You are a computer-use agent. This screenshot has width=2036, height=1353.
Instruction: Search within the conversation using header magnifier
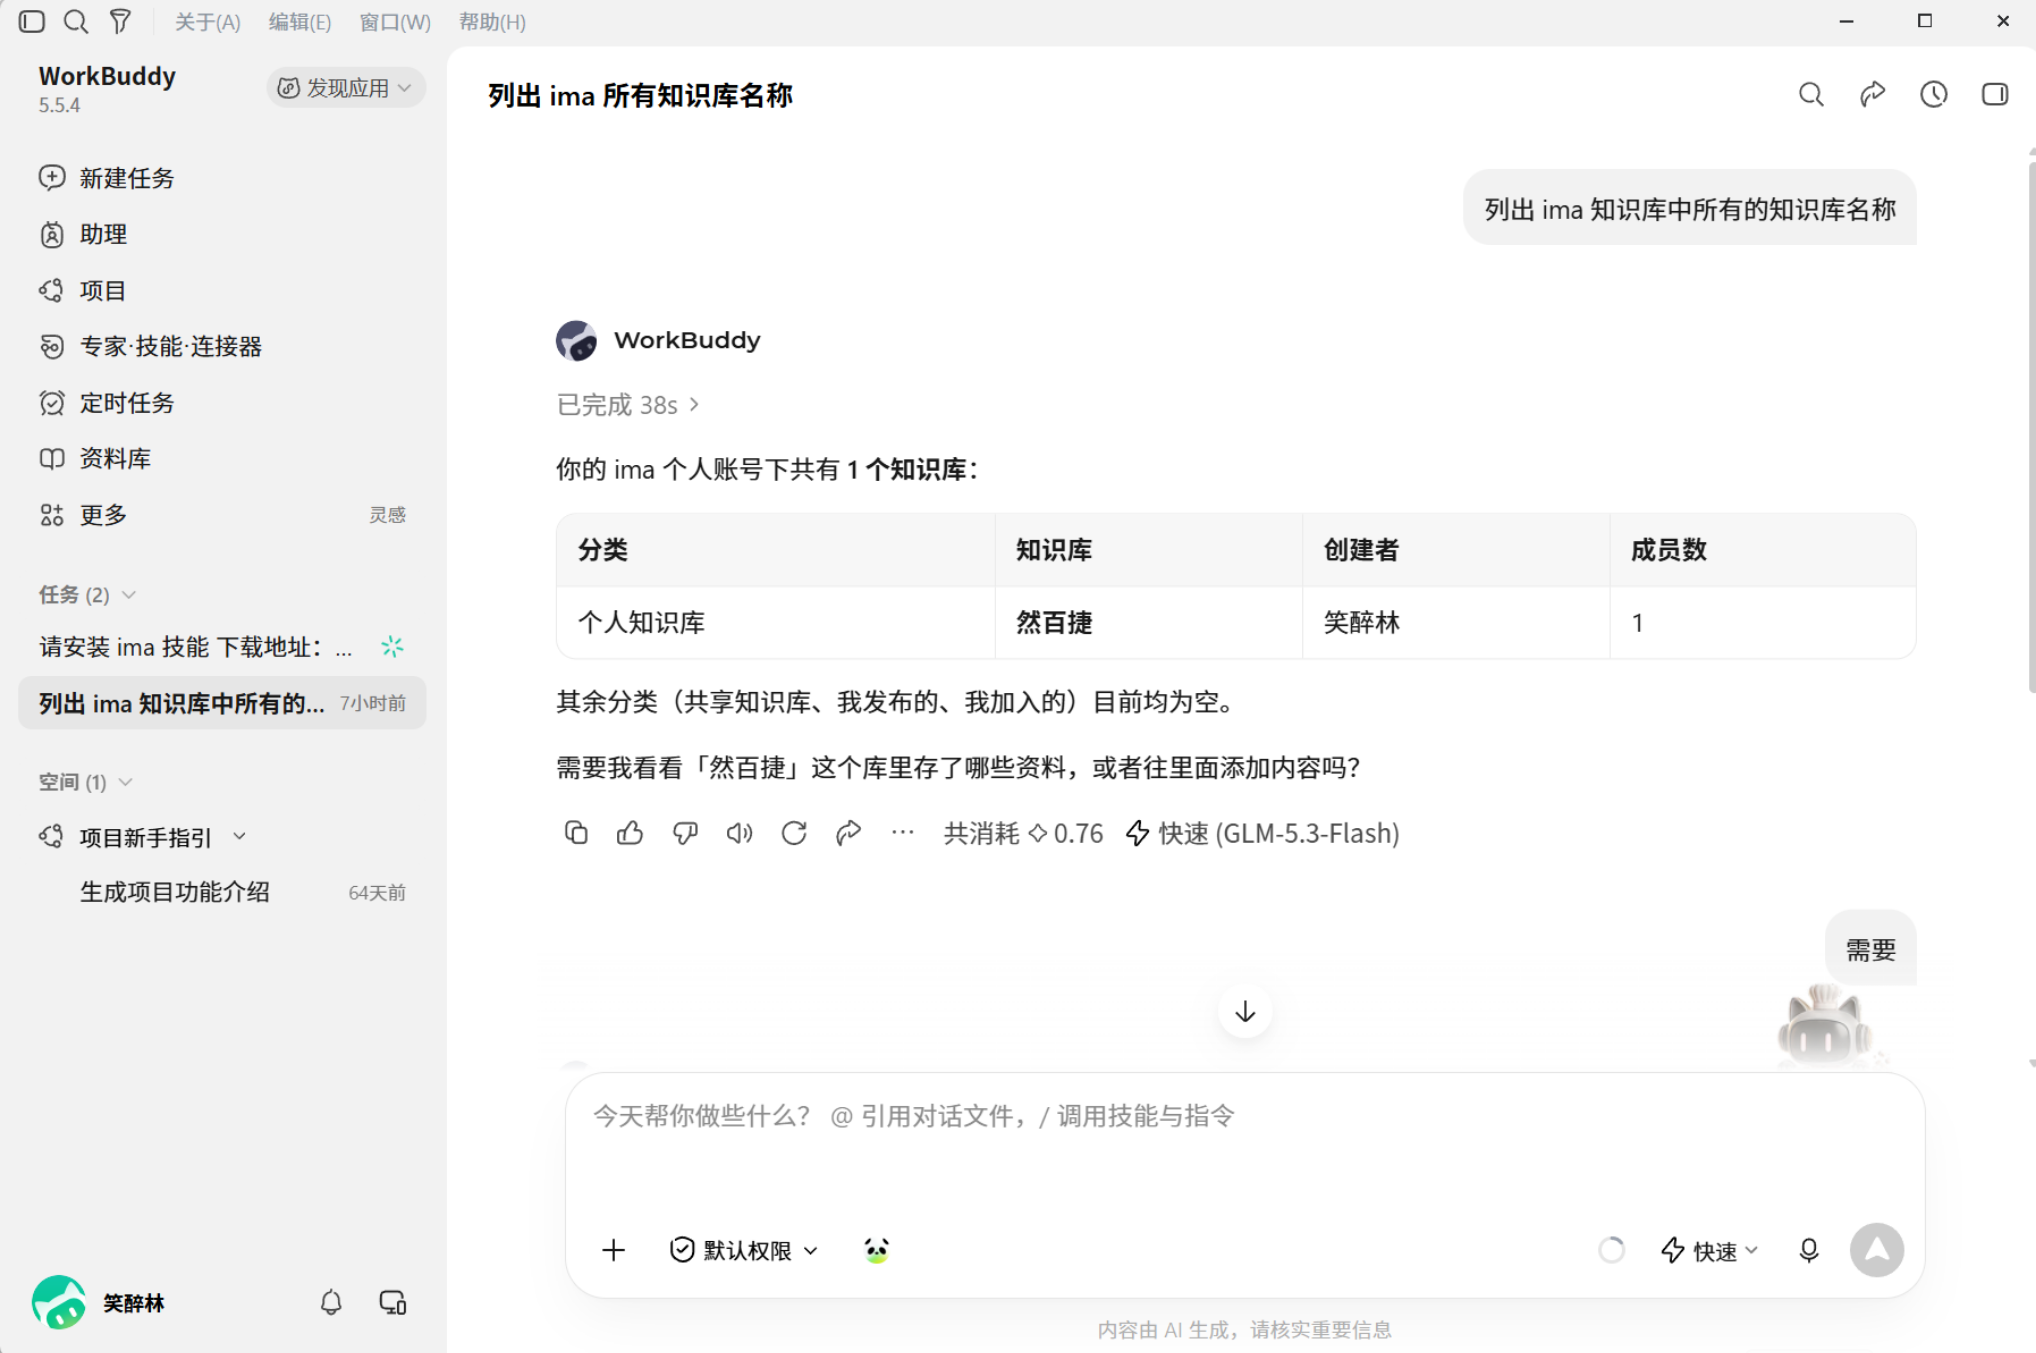tap(1811, 94)
